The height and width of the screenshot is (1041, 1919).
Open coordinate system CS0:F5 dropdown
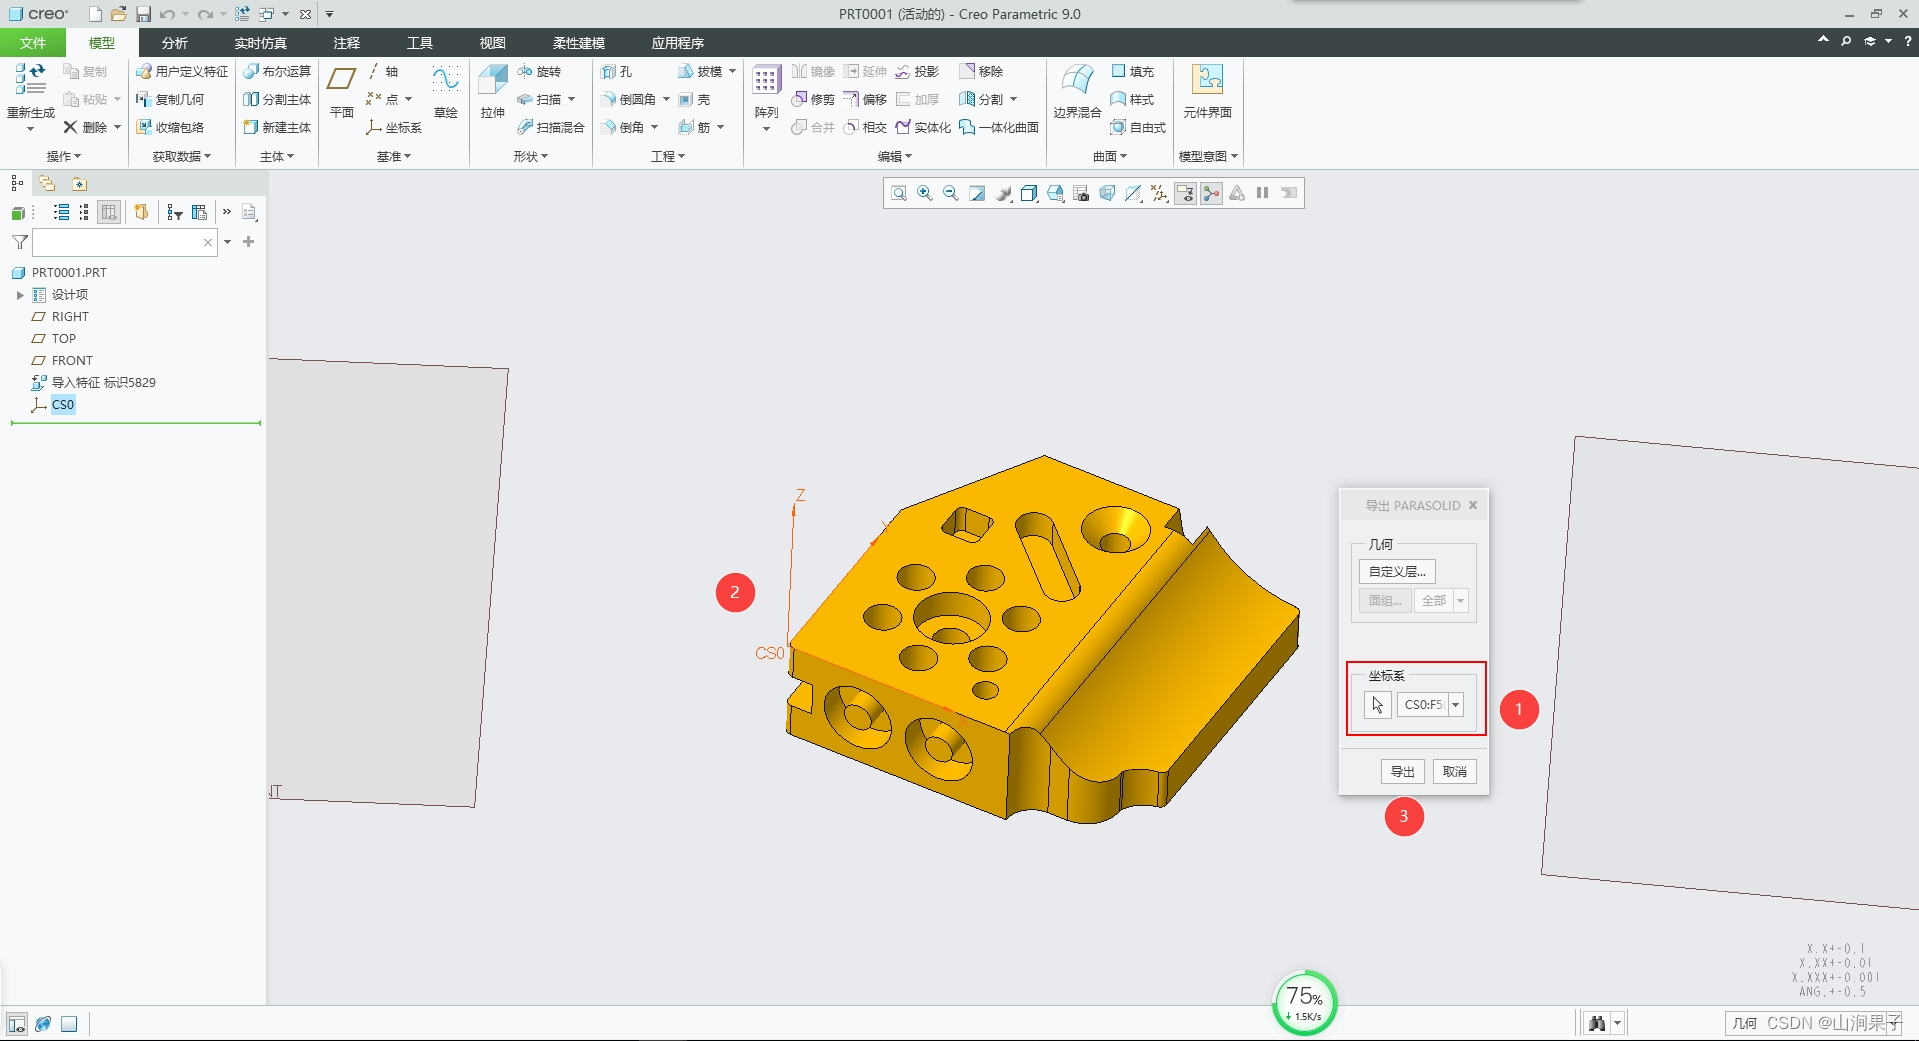point(1456,705)
